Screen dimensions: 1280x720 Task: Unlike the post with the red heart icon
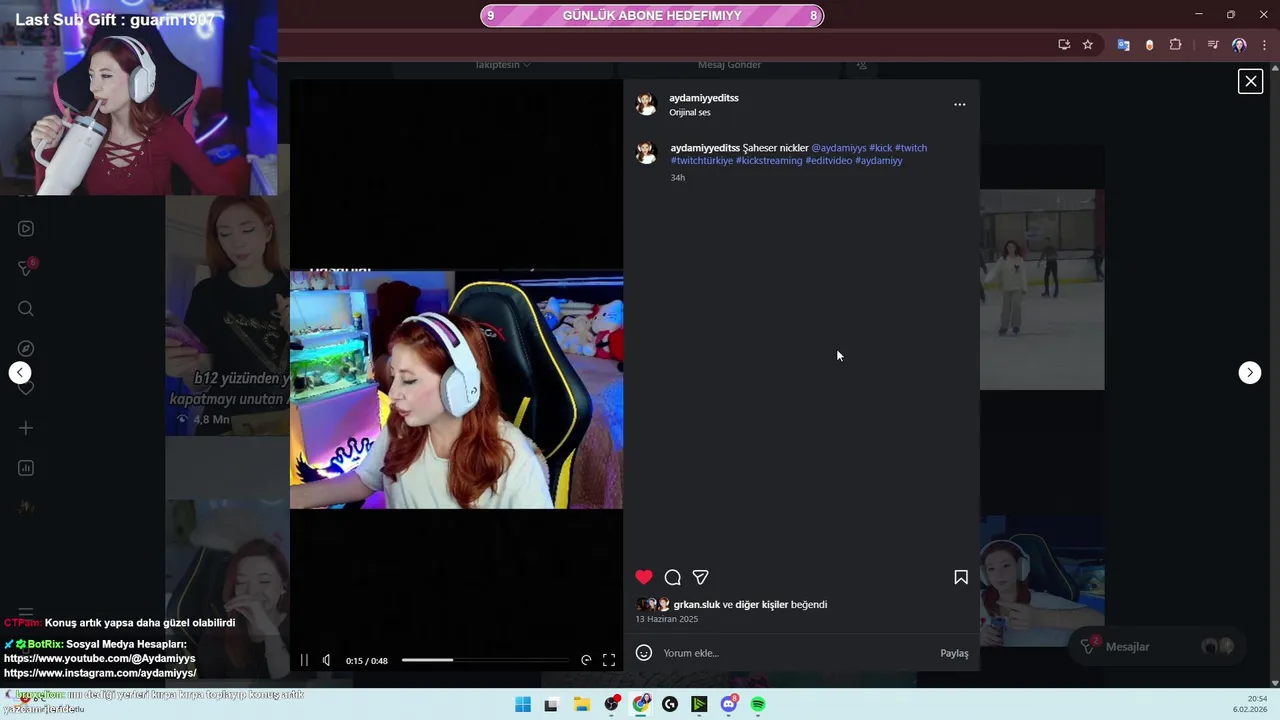pos(644,577)
